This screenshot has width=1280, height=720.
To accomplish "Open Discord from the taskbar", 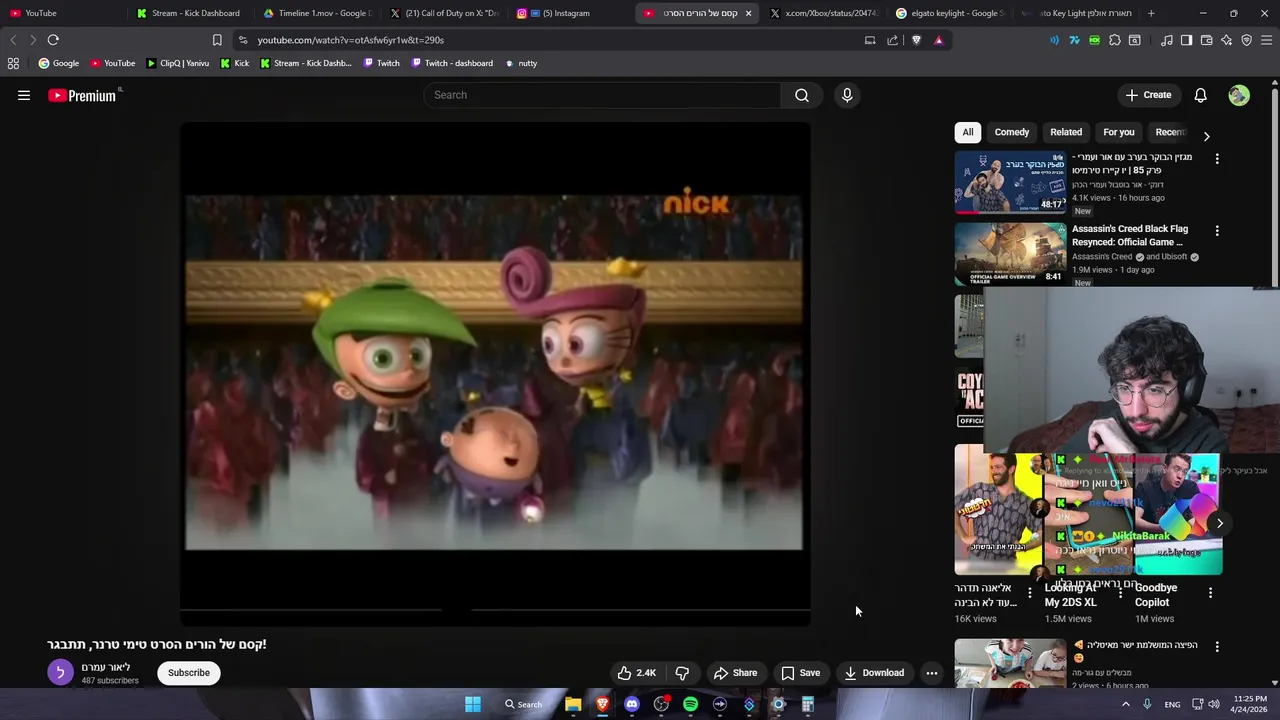I will (632, 704).
